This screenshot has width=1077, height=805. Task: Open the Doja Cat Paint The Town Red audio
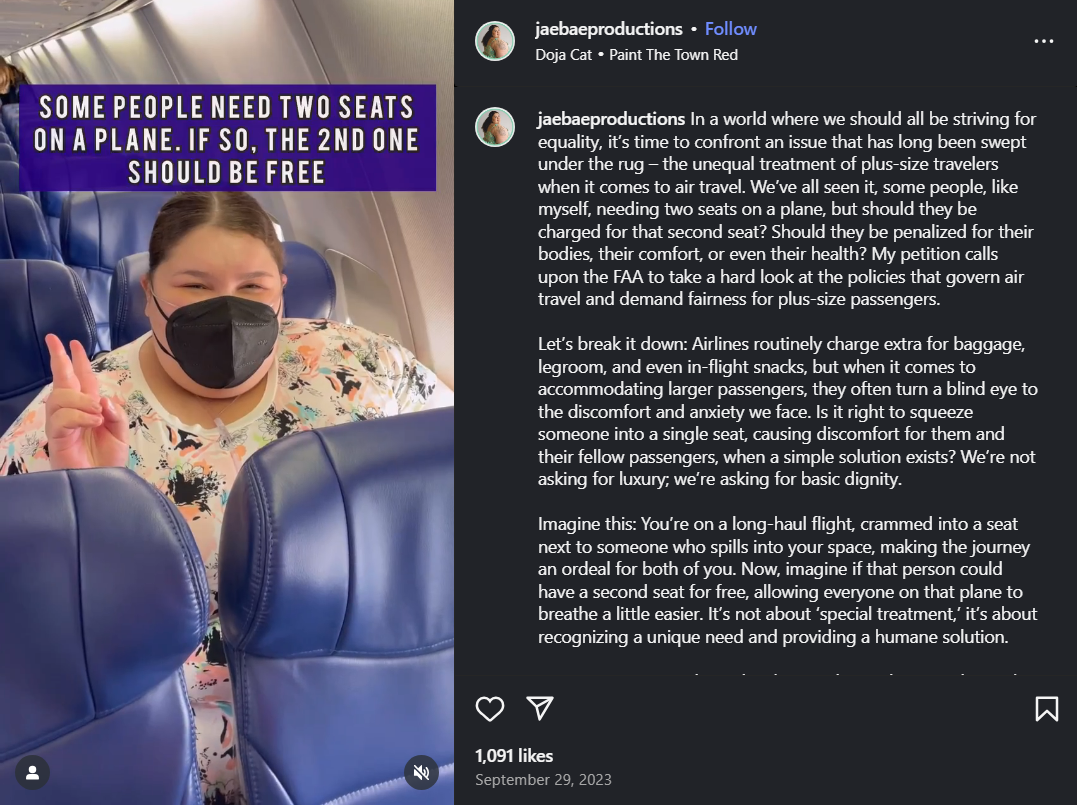[x=636, y=55]
